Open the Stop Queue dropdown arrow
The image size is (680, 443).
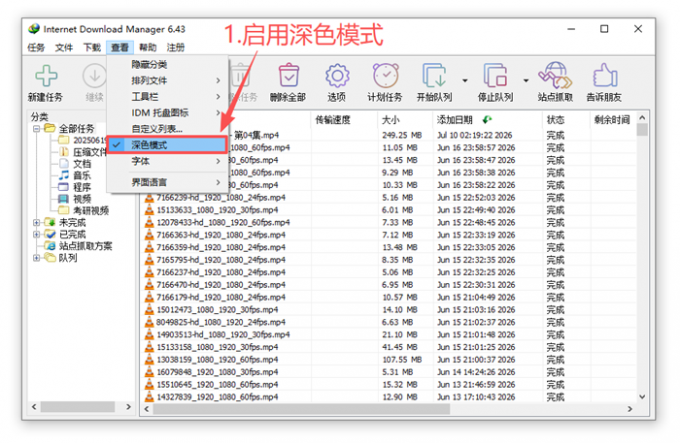526,81
